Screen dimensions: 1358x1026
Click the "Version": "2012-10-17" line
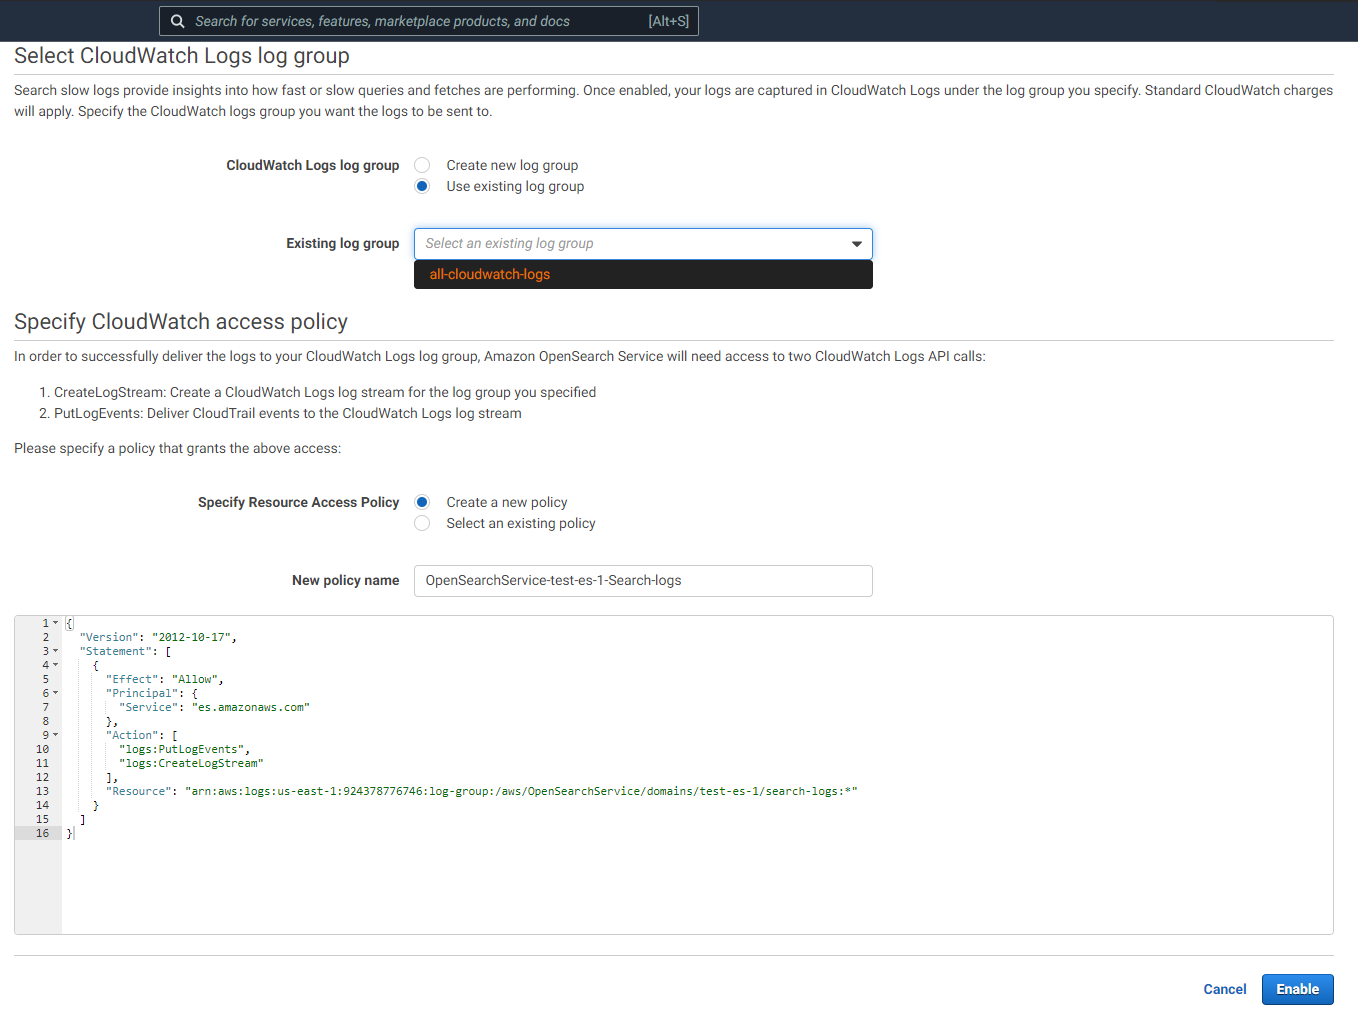[158, 637]
